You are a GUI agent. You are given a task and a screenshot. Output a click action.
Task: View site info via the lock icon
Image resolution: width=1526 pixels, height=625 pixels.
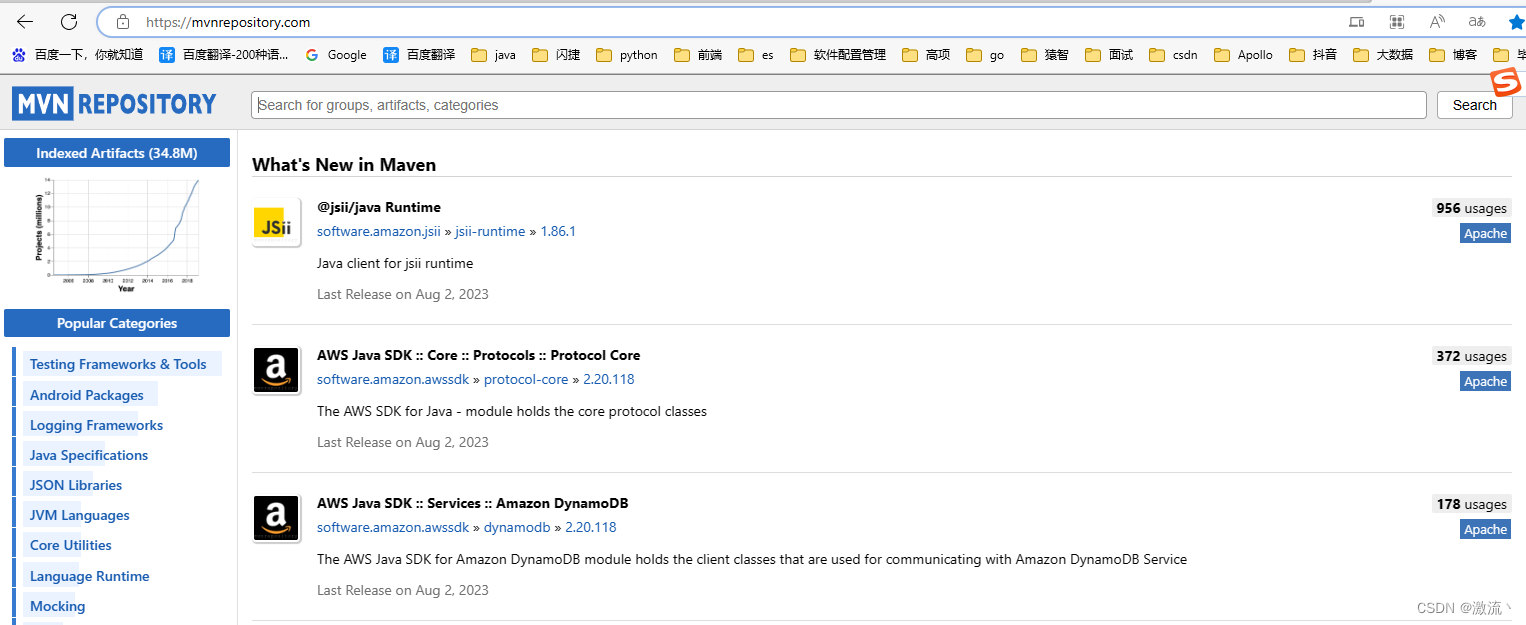[x=123, y=21]
